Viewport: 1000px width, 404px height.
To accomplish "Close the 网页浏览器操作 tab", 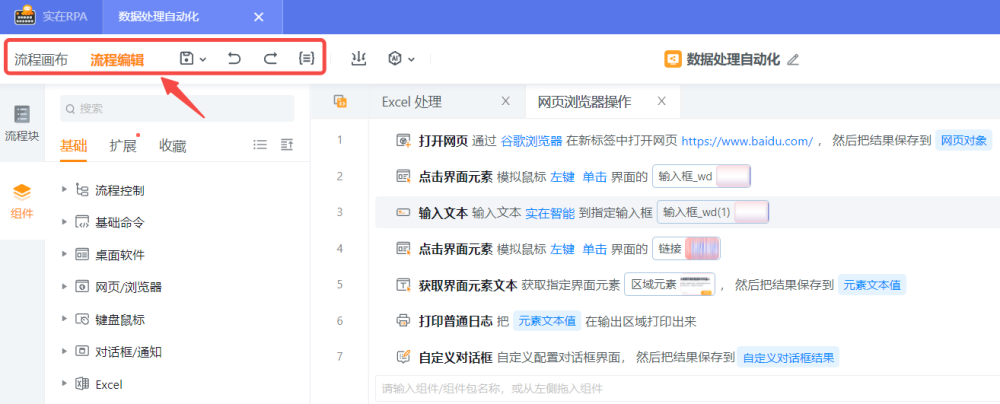I will click(x=660, y=101).
